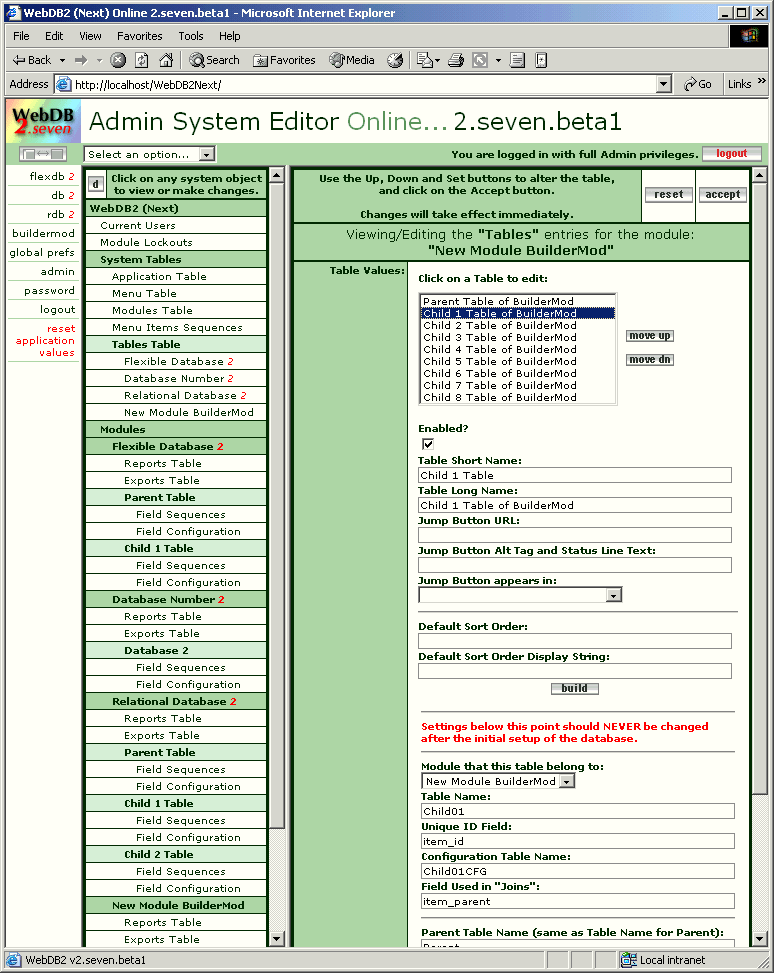Click the Back arrow toolbar button
The image size is (774, 973).
point(31,60)
